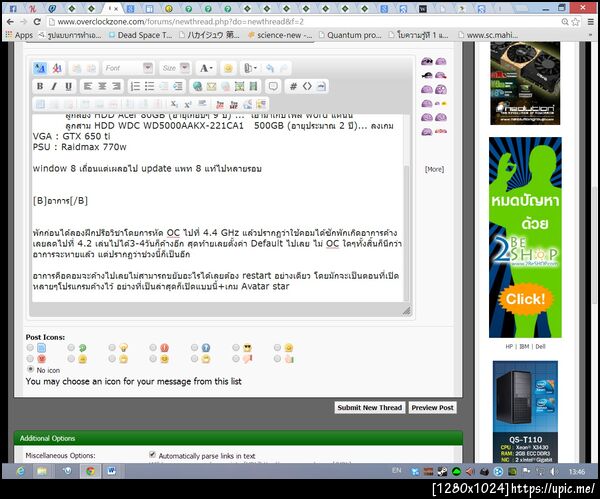Open the Font dropdown
Screen dimensions: 600x499
click(x=128, y=68)
